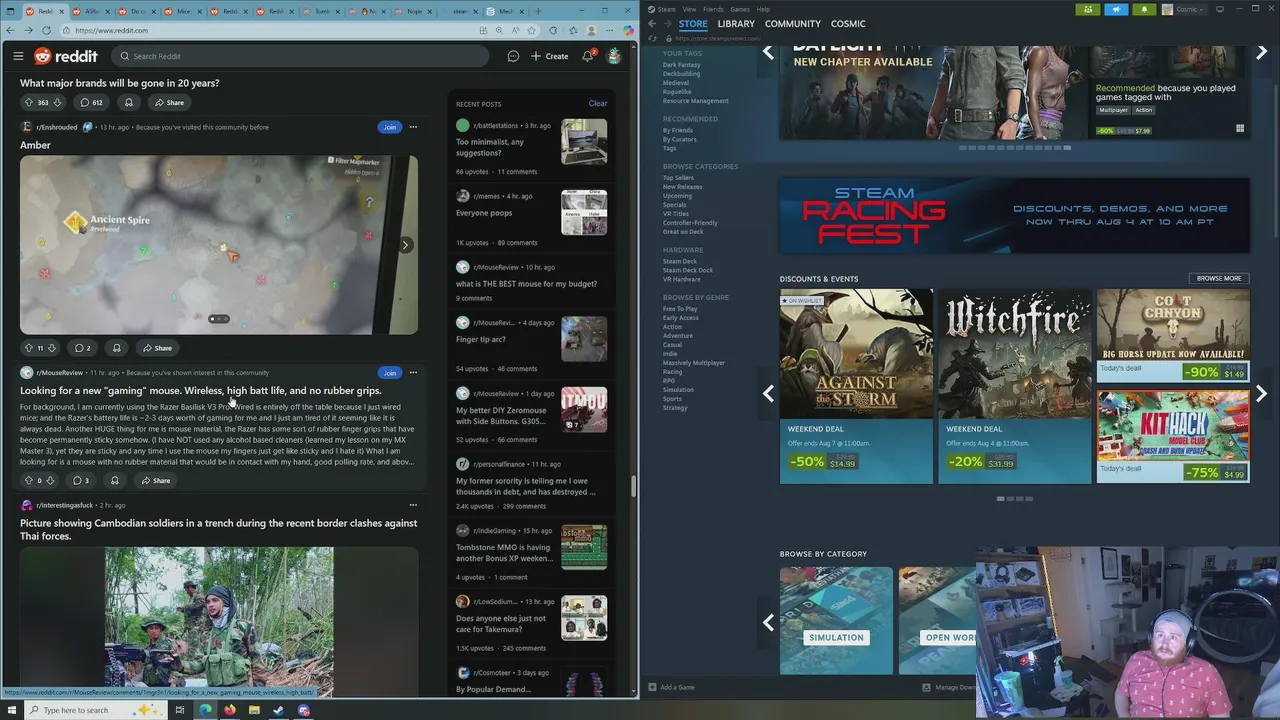Open the Reddit user avatar menu
Image resolution: width=1280 pixels, height=720 pixels.
pyautogui.click(x=614, y=56)
